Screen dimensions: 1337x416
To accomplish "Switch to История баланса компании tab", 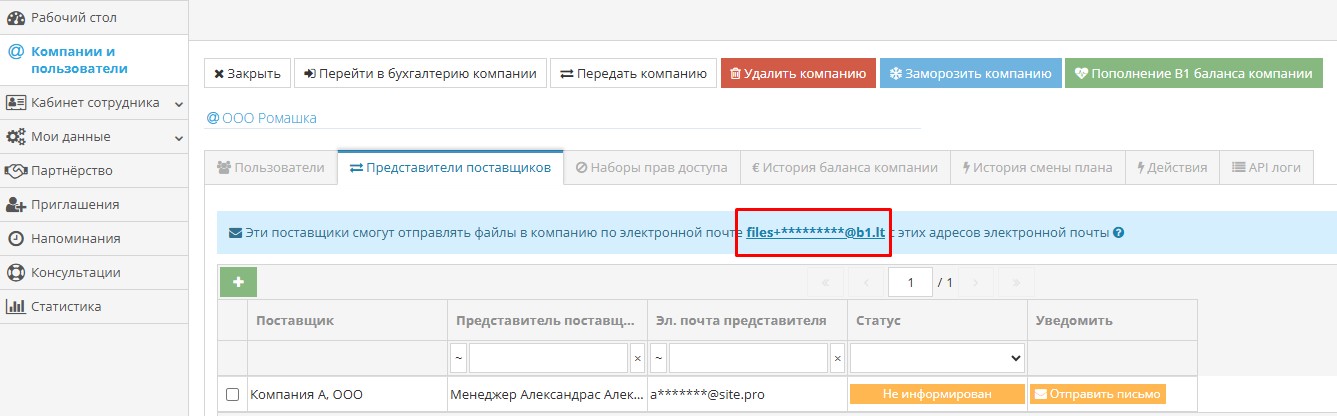I will 844,167.
